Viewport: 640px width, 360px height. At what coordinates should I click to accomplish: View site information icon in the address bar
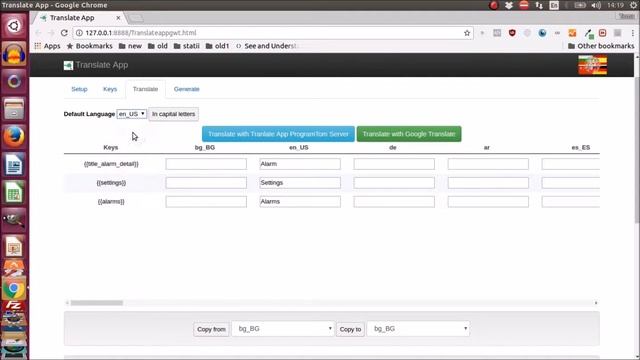[x=79, y=33]
